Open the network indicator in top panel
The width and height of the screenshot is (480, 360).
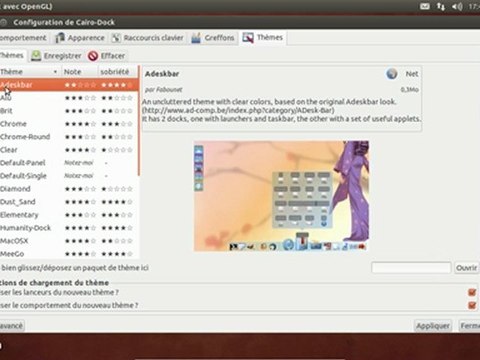(x=441, y=6)
